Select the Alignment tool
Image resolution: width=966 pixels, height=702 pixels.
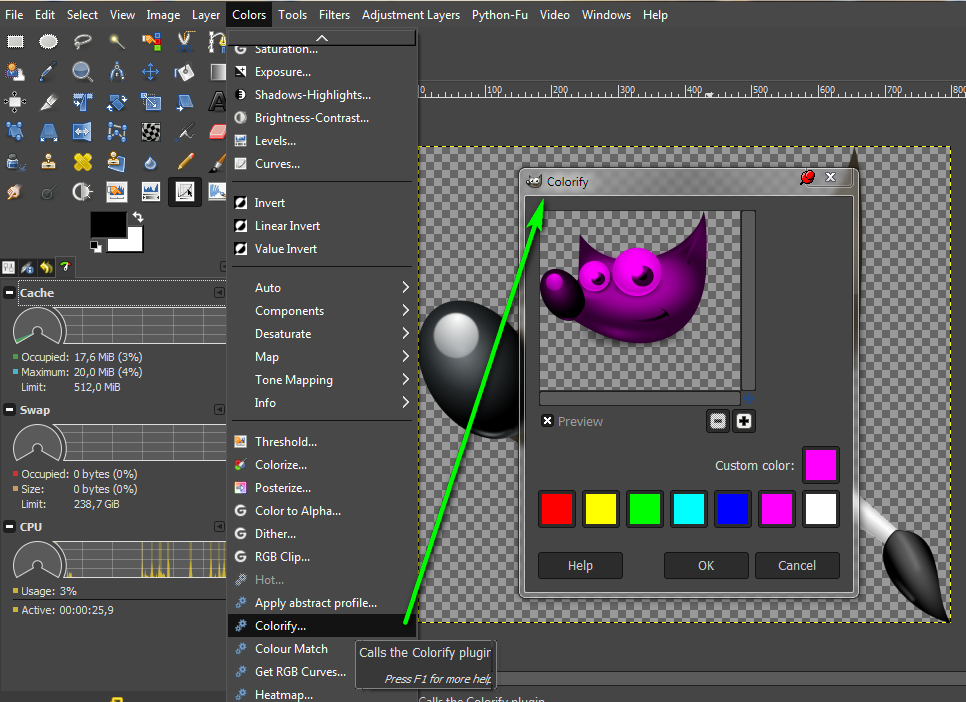(x=15, y=101)
